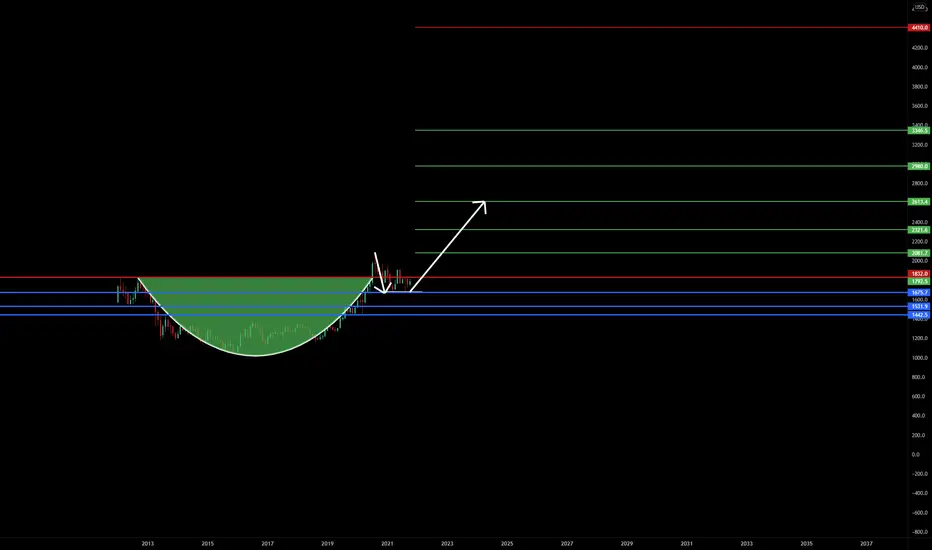
Task: Select the green horizontal line at 2081.7
Action: [661, 253]
